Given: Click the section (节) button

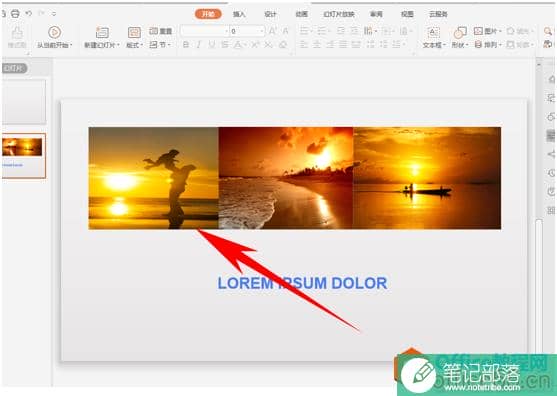Looking at the screenshot, I should 160,45.
